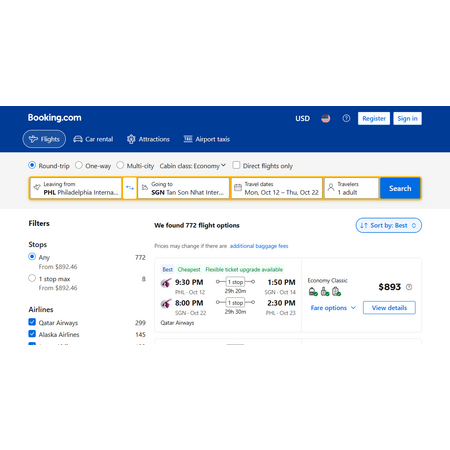Viewport: 450px width, 450px height.
Task: Click the swap origin and destination icon
Action: coord(130,188)
